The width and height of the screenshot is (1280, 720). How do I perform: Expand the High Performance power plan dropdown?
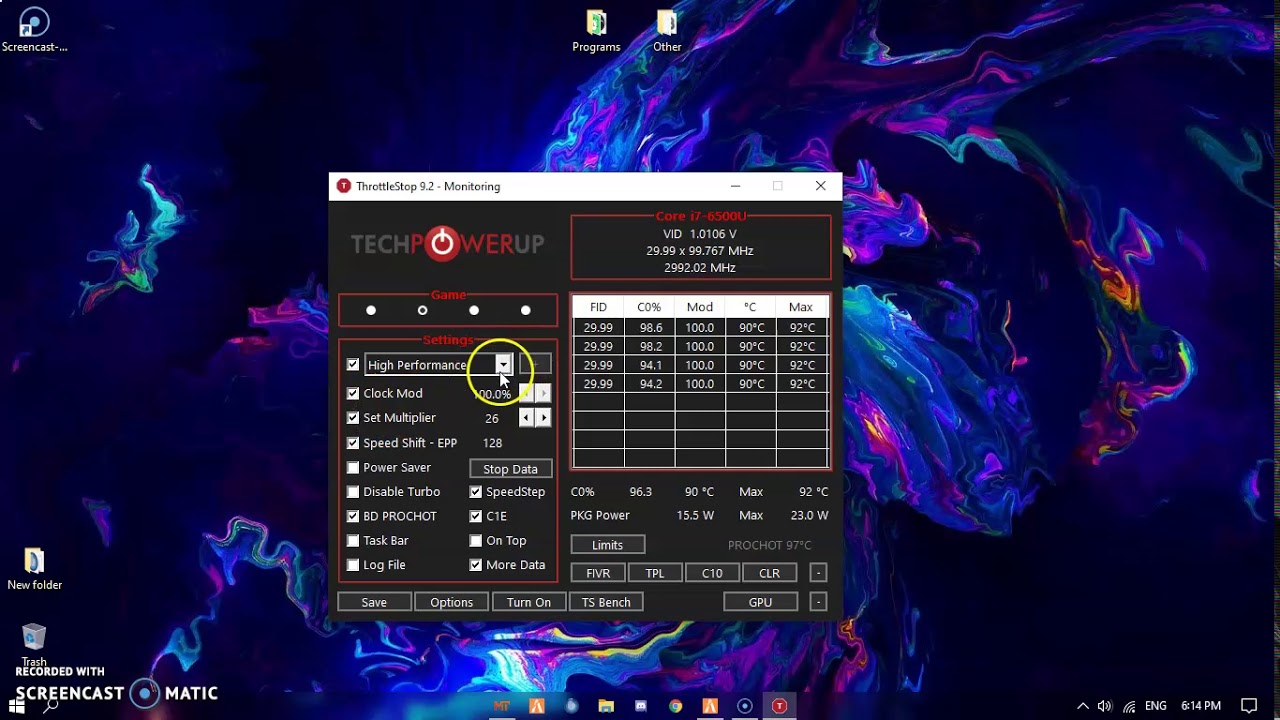click(503, 365)
